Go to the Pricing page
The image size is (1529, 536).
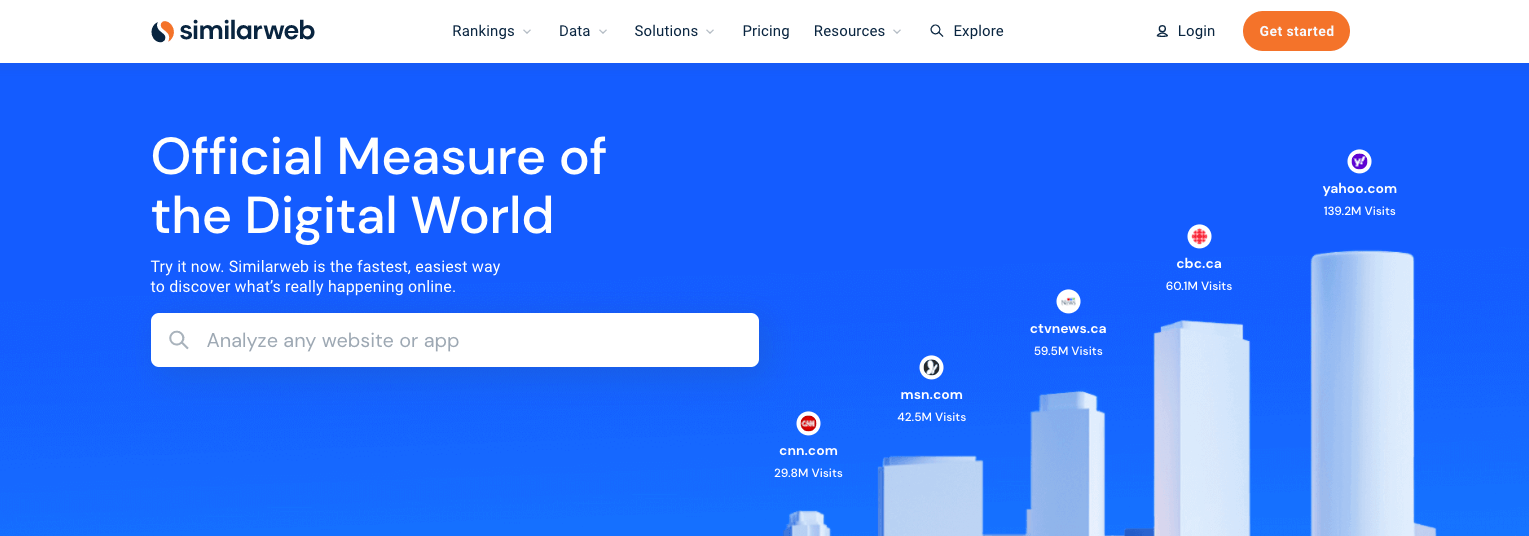pyautogui.click(x=766, y=31)
